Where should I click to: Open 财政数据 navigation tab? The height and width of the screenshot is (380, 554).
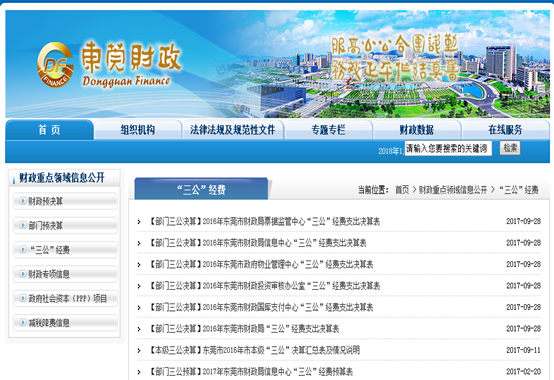[x=417, y=130]
